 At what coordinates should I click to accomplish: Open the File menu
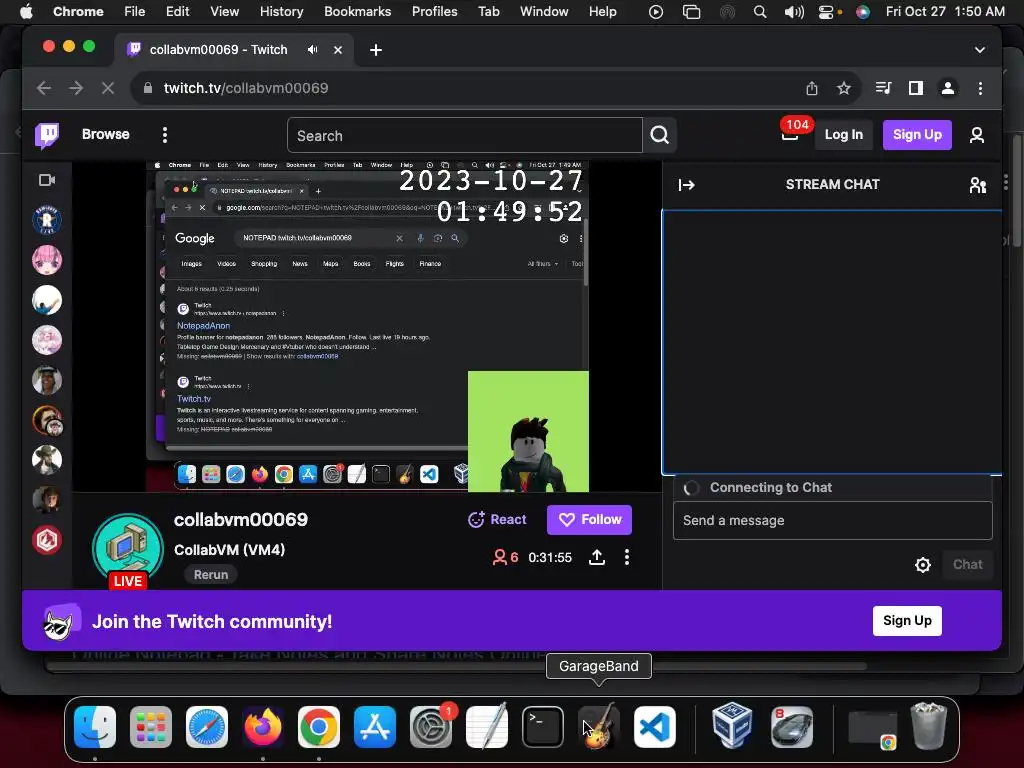pos(135,11)
